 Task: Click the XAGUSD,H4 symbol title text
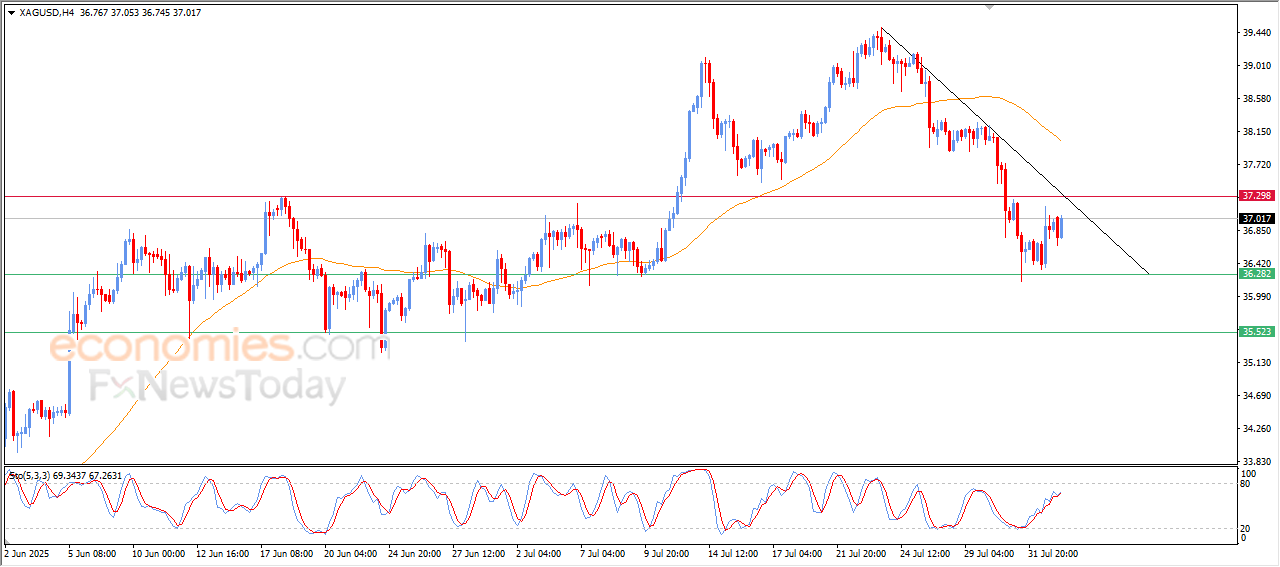pyautogui.click(x=45, y=12)
